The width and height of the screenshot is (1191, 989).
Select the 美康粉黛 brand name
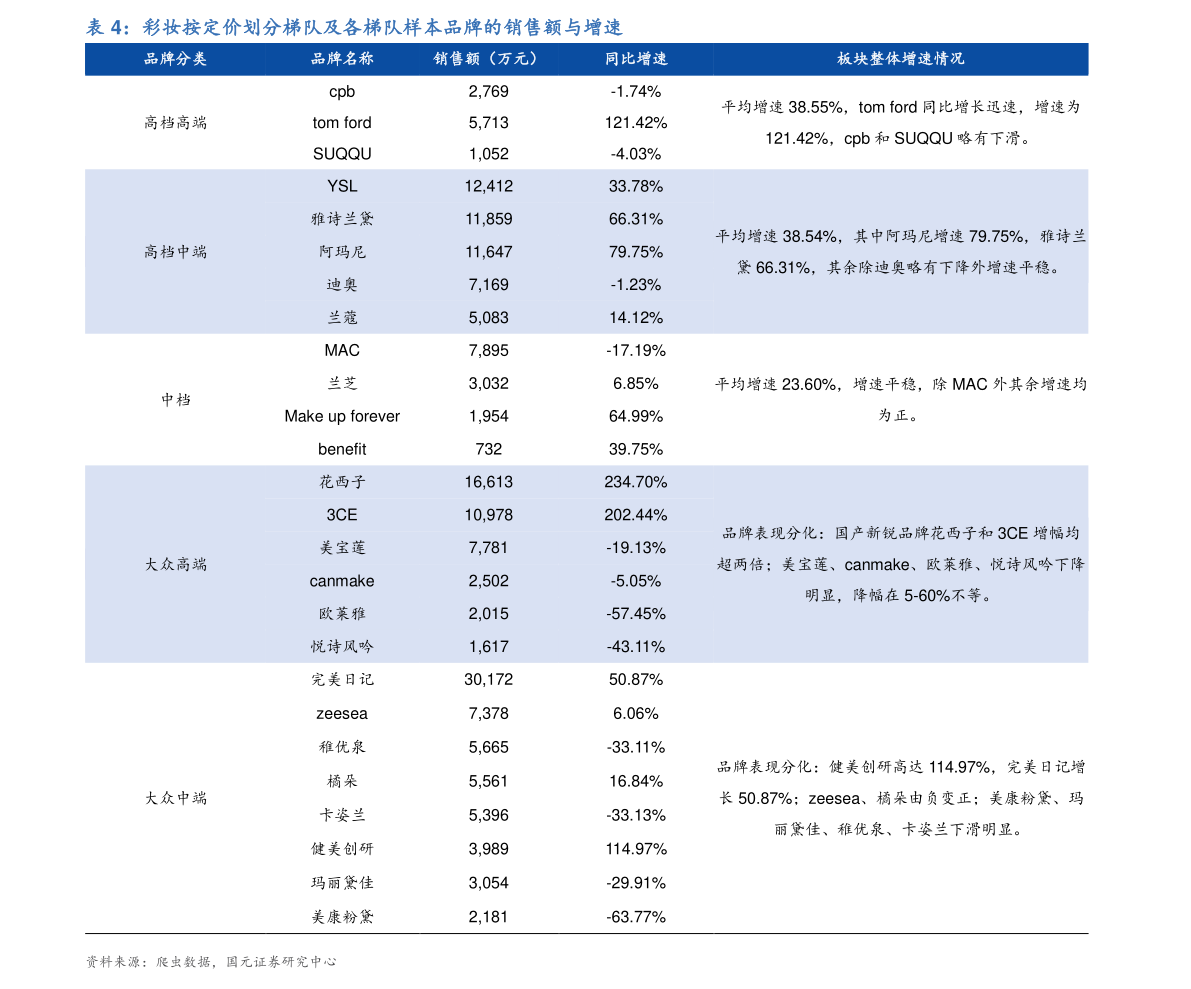(x=342, y=918)
